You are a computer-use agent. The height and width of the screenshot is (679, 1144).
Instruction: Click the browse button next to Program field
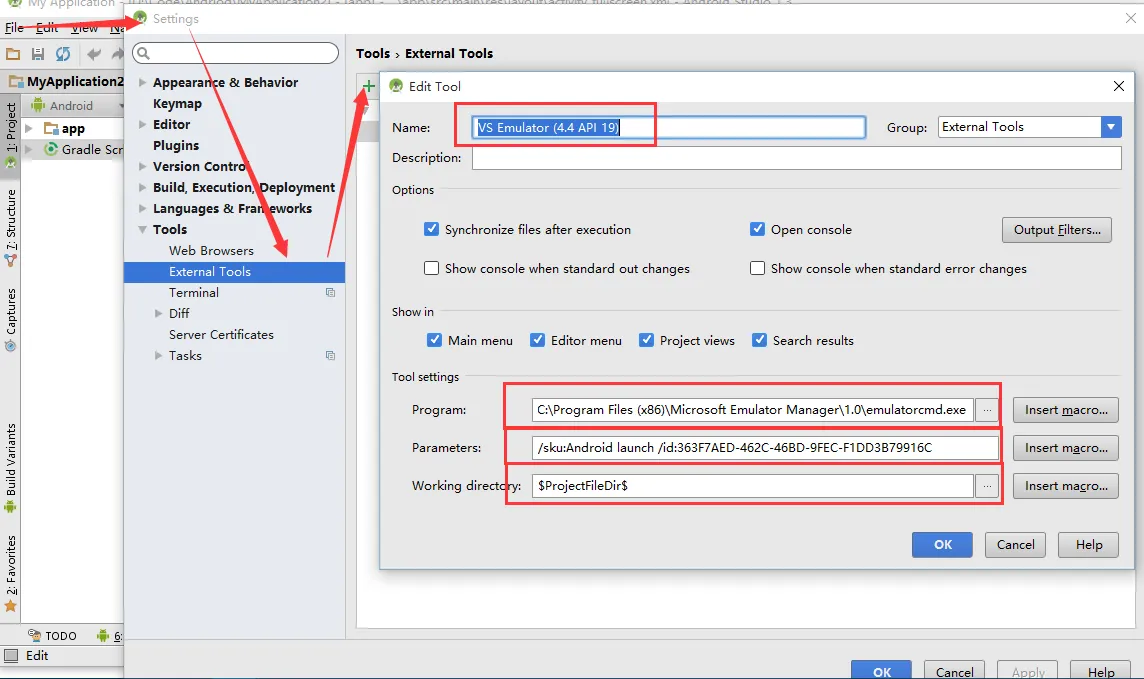(987, 410)
